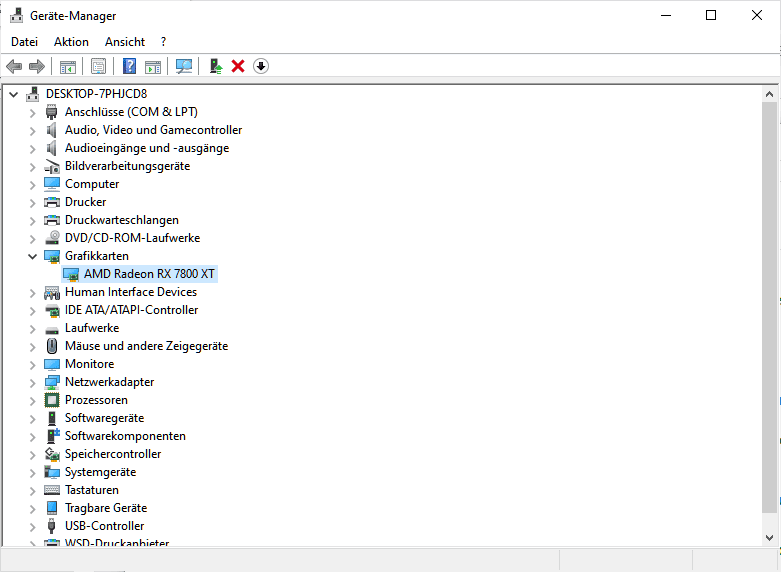The width and height of the screenshot is (781, 572).
Task: Click the scrollbar up arrow
Action: coord(769,94)
